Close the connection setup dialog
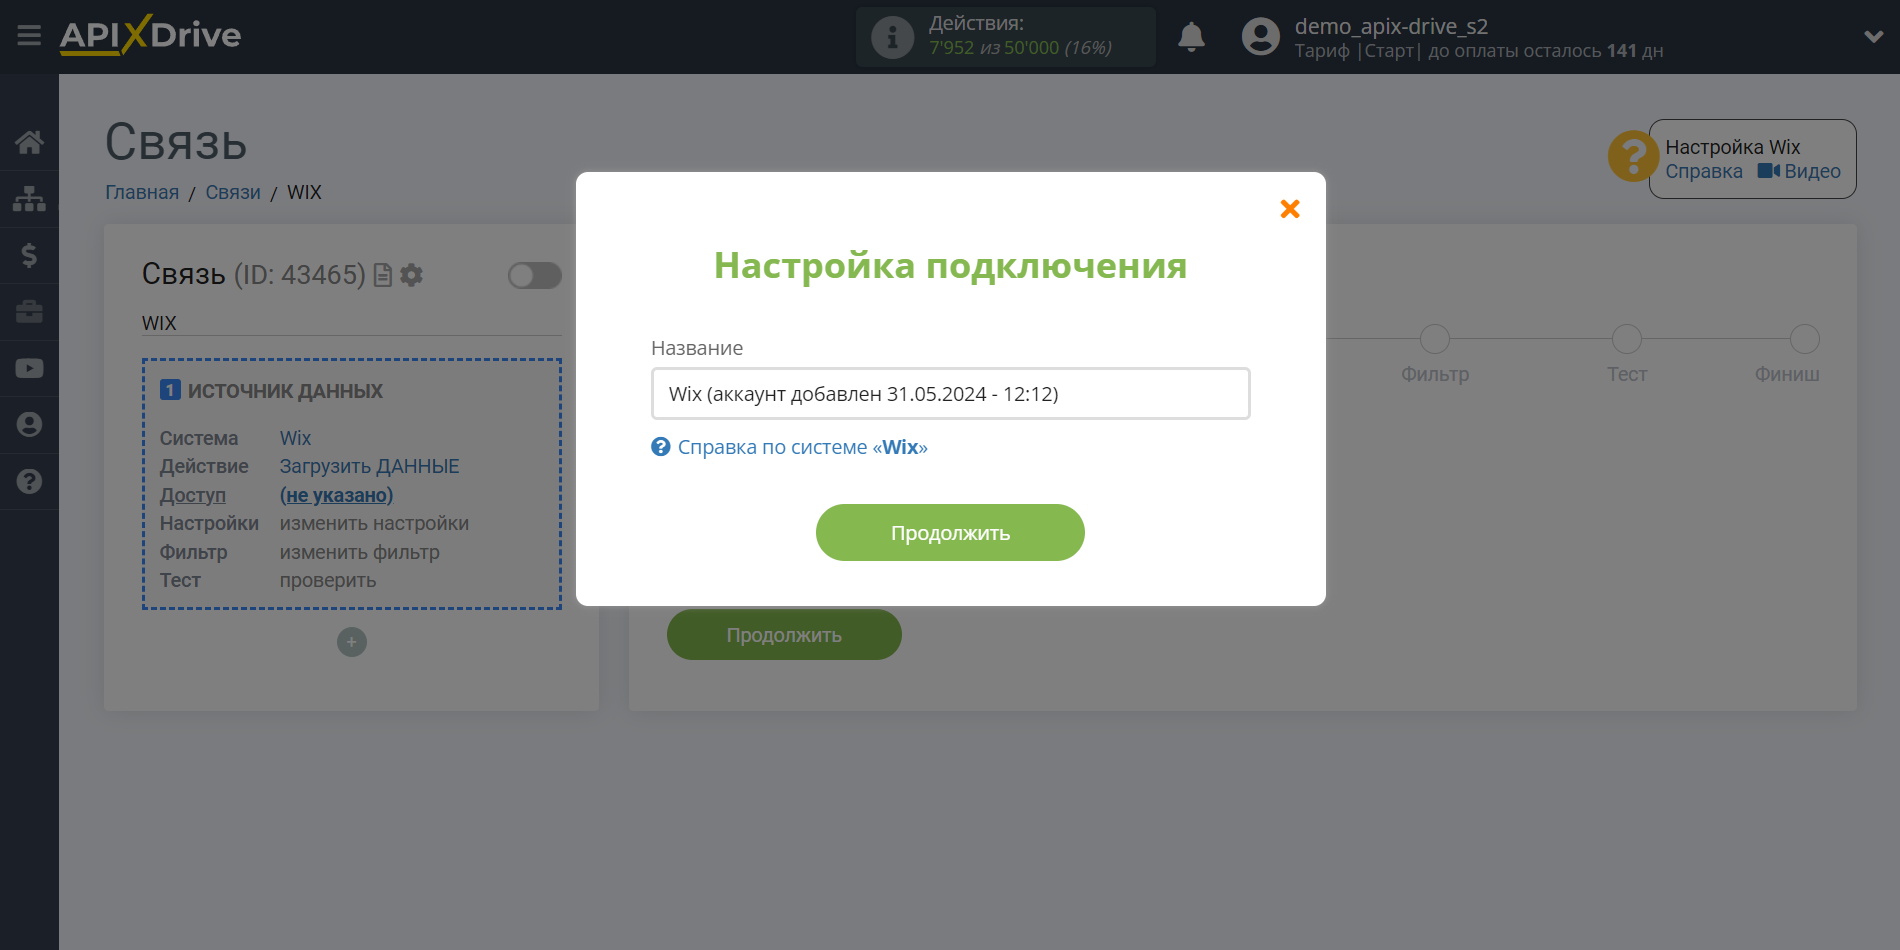 click(1290, 208)
